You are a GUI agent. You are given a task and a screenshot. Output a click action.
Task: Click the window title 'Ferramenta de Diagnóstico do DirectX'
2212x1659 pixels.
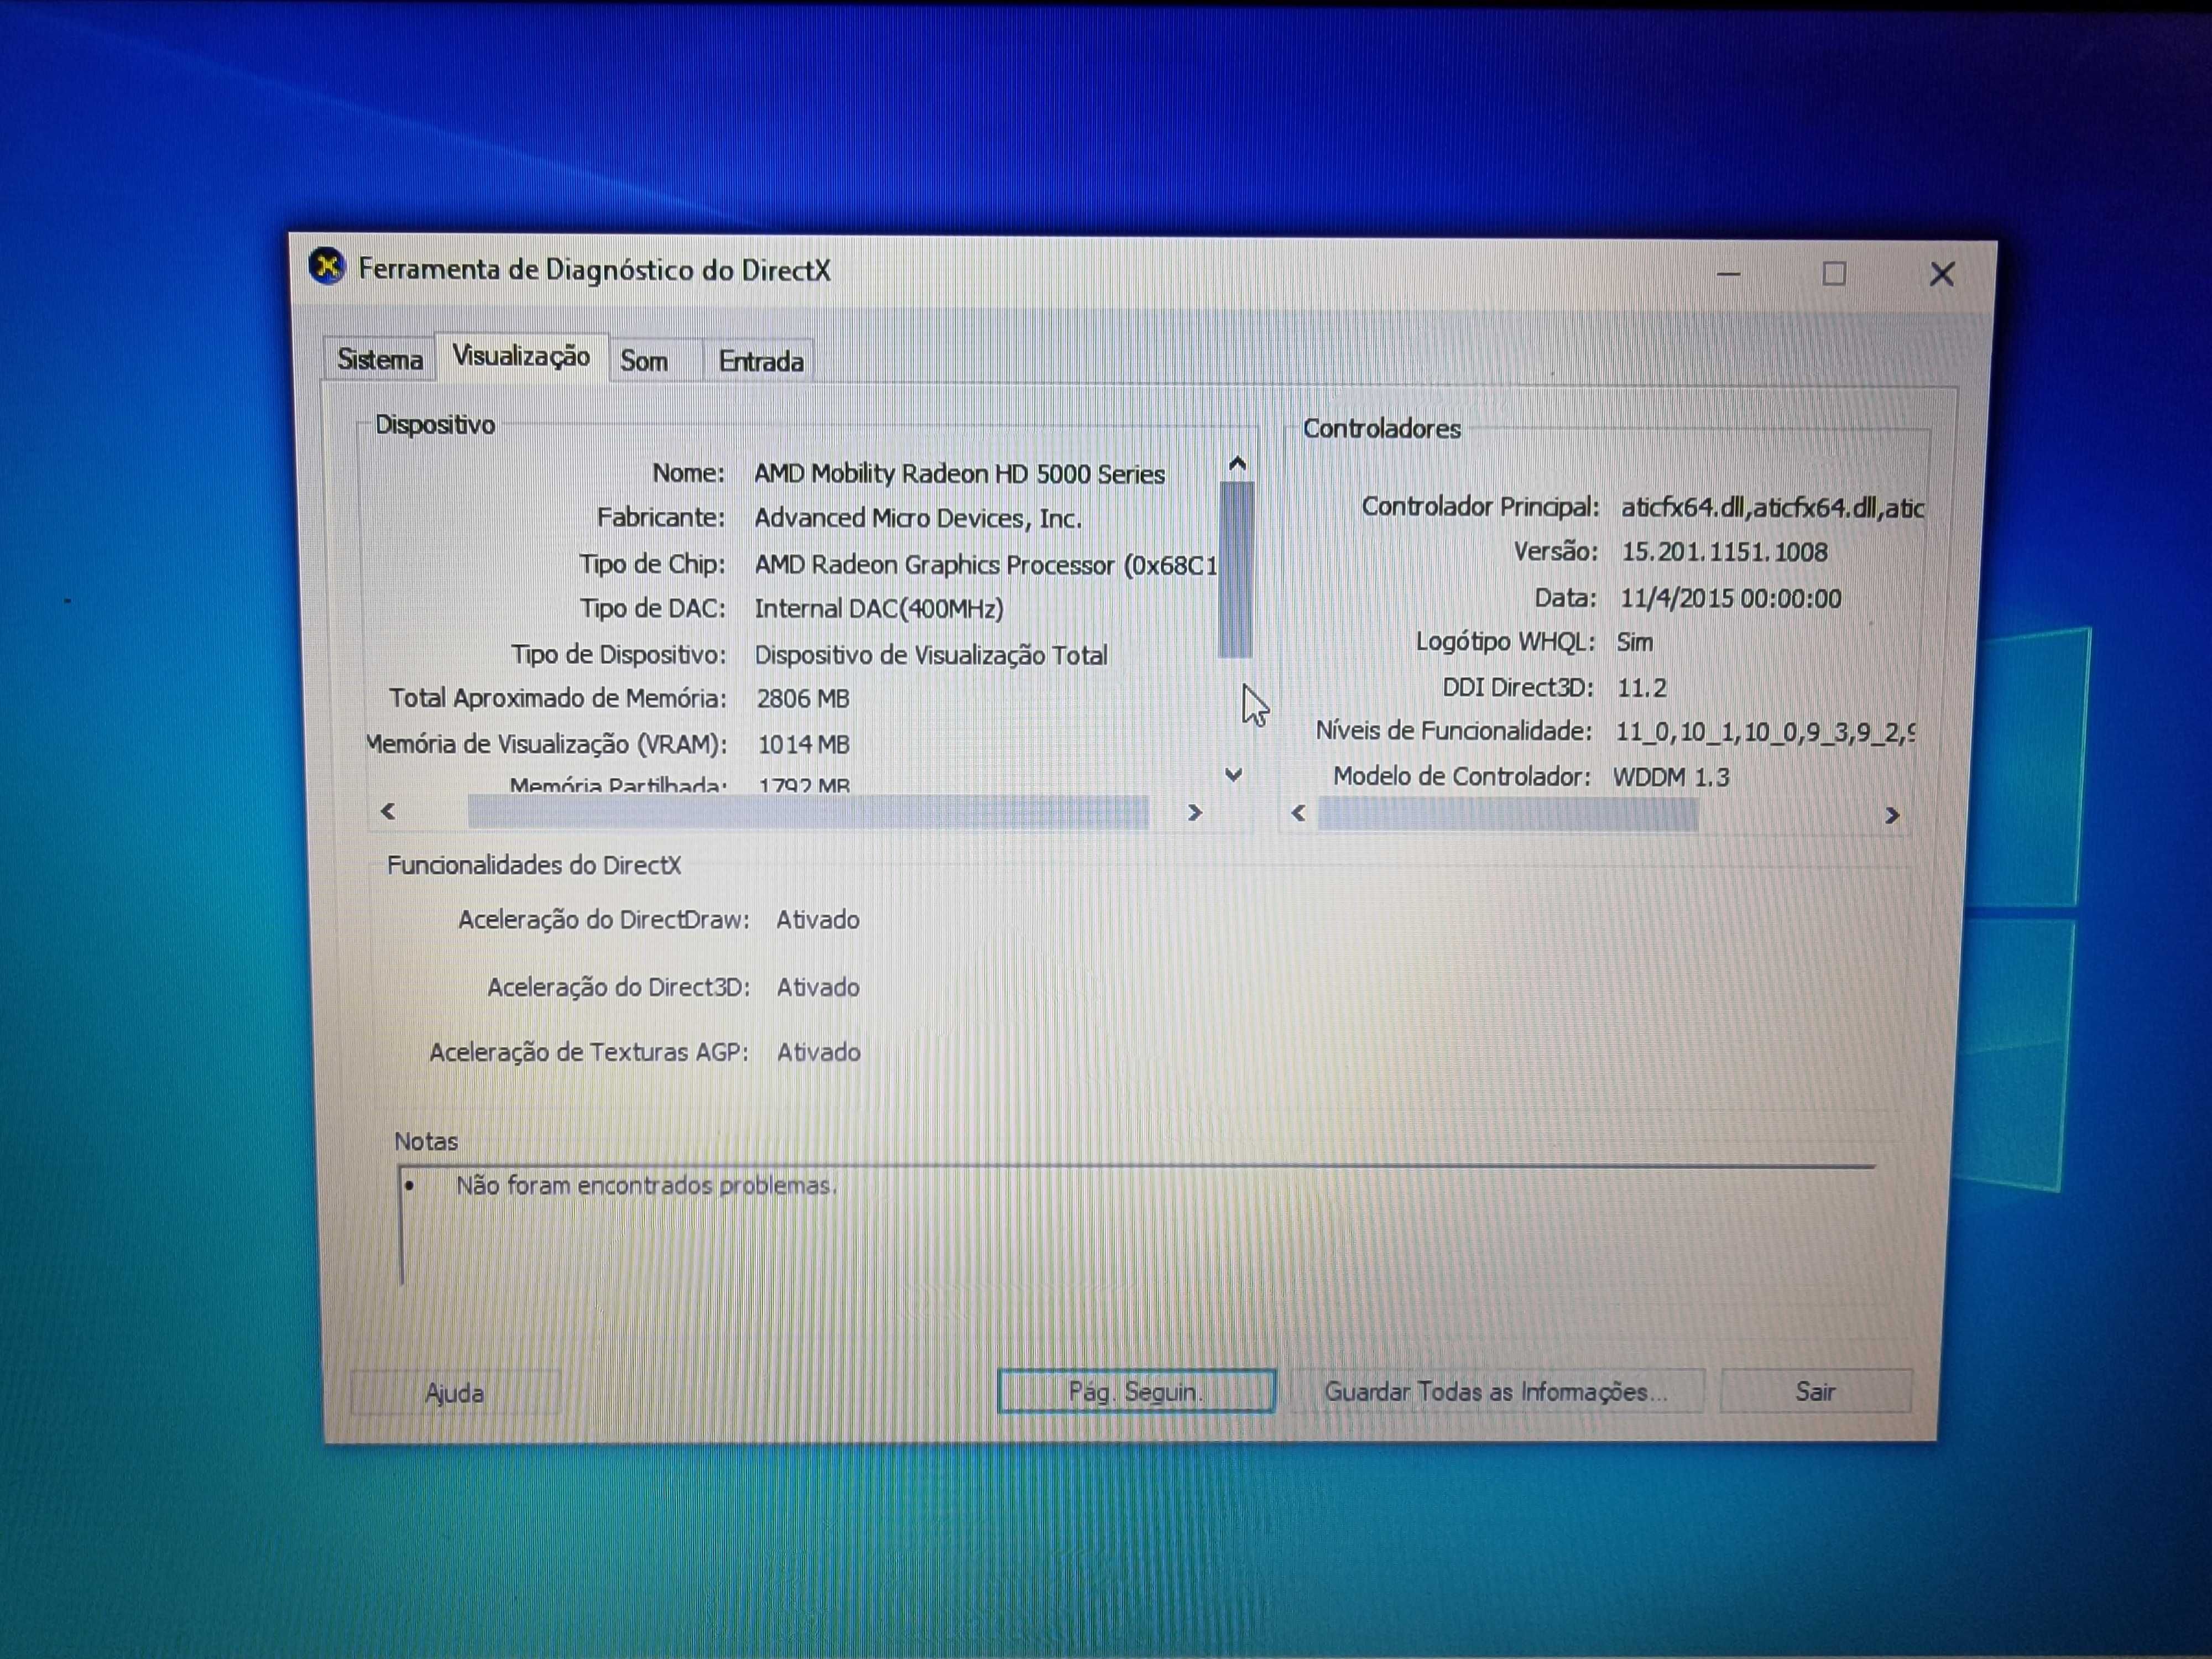pyautogui.click(x=594, y=270)
